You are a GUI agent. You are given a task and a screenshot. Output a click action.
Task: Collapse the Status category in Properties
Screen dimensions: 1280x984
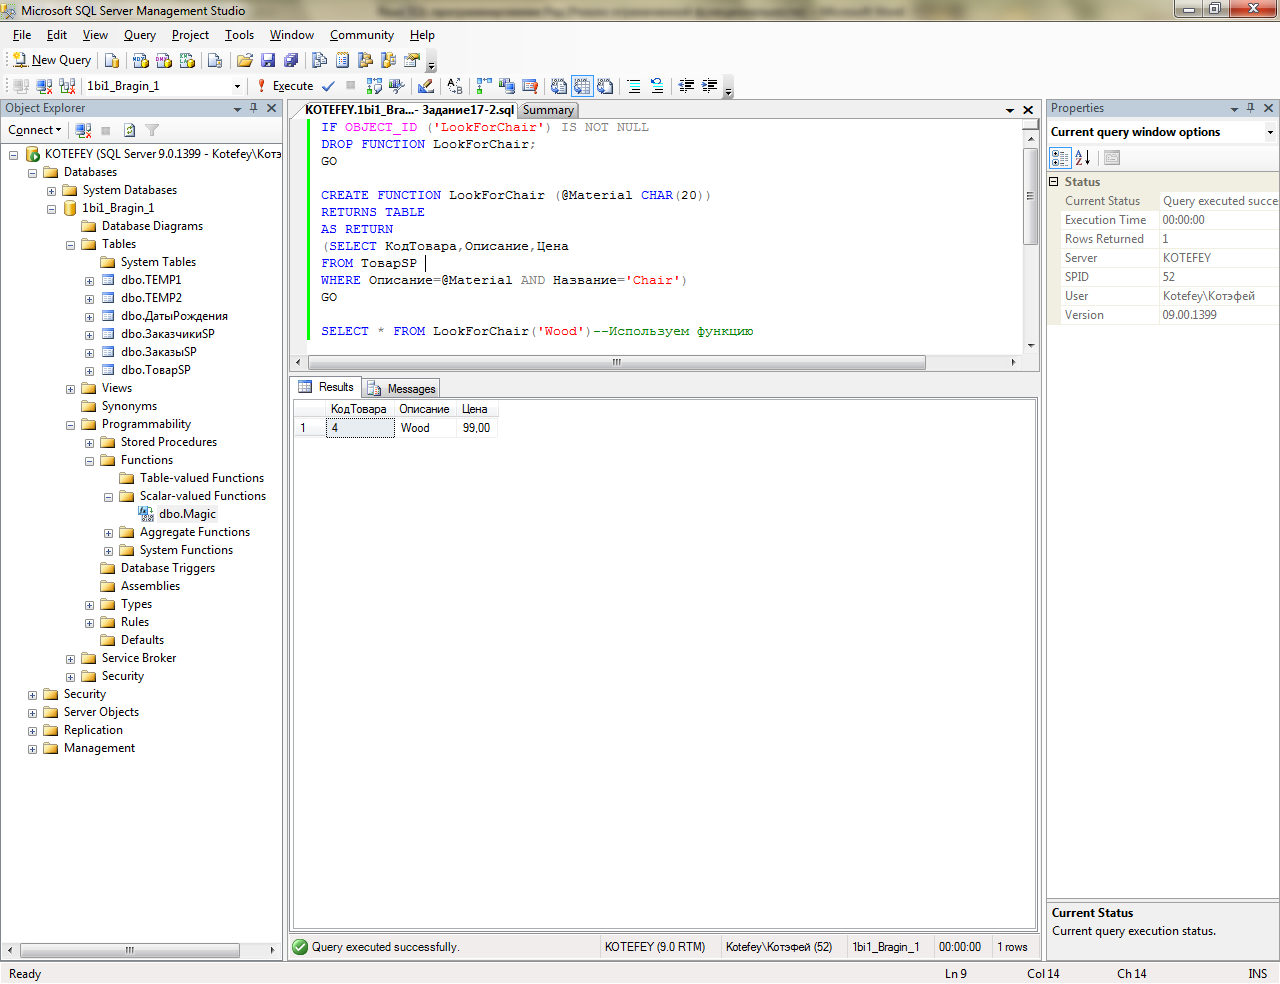pyautogui.click(x=1054, y=182)
